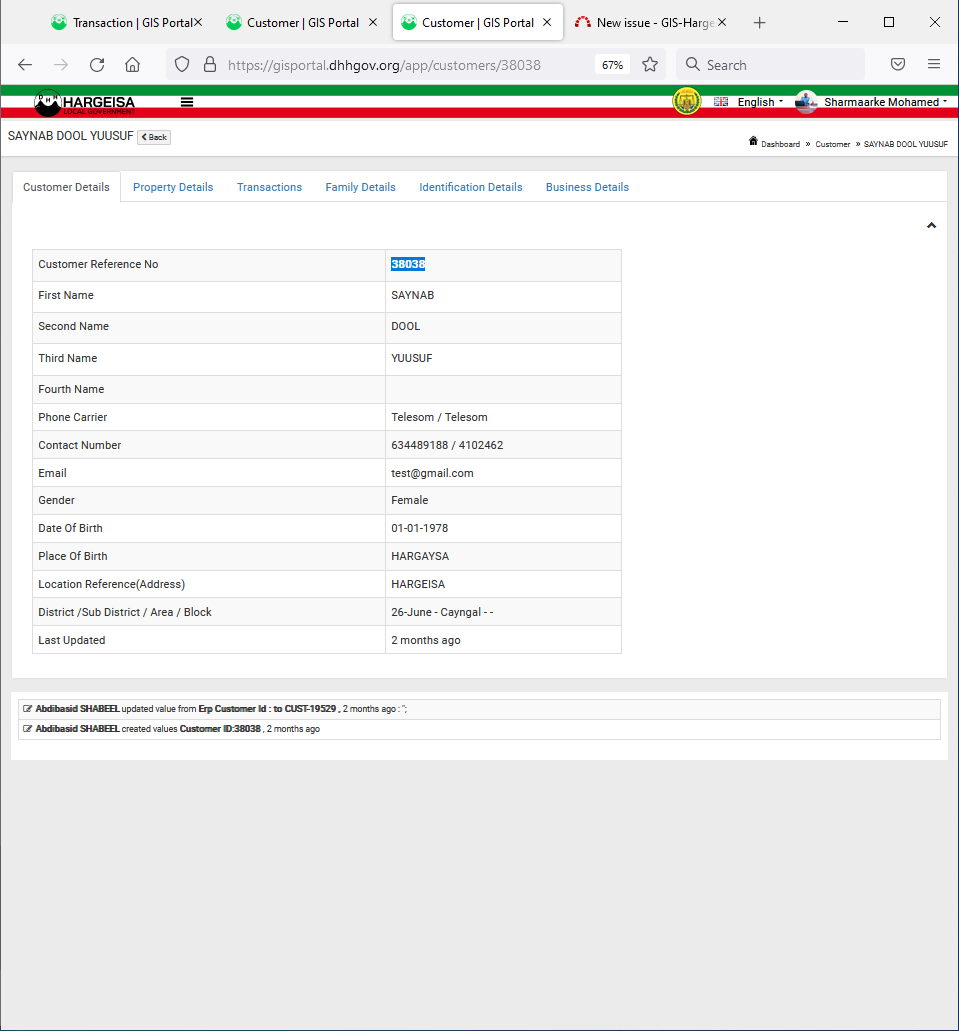Viewport: 959px width, 1031px height.
Task: Go to Customer breadcrumb link
Action: pyautogui.click(x=833, y=144)
